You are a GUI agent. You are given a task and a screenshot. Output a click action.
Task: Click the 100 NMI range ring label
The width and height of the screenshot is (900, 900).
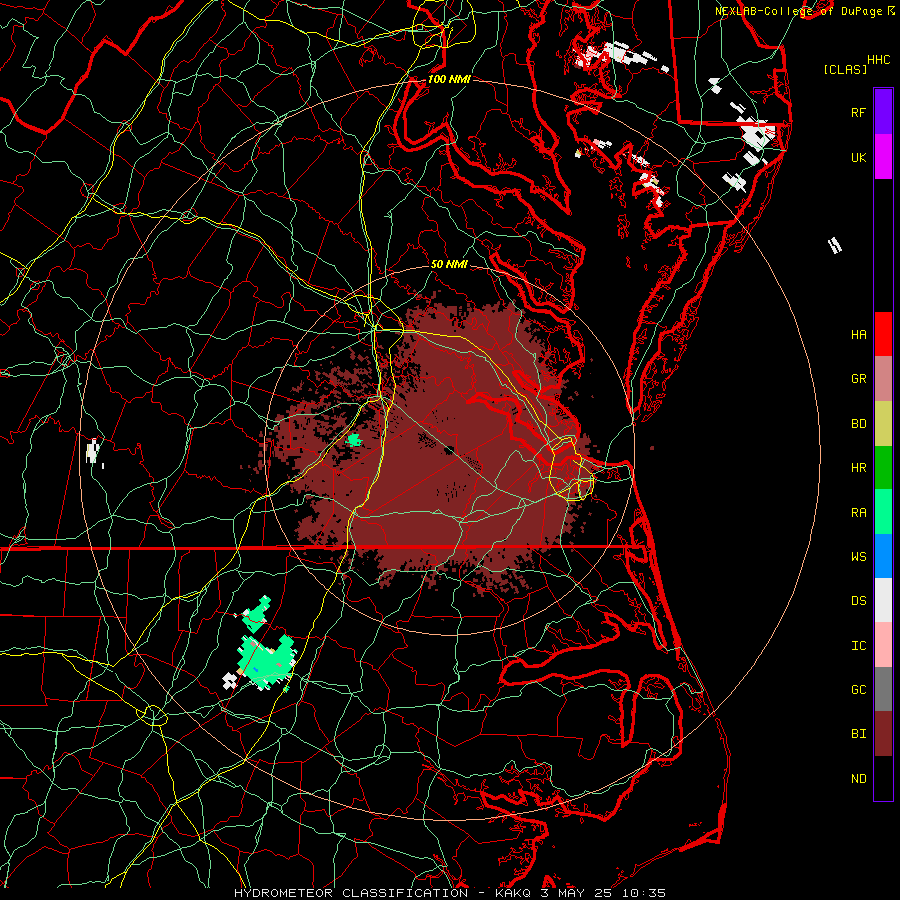pos(449,79)
